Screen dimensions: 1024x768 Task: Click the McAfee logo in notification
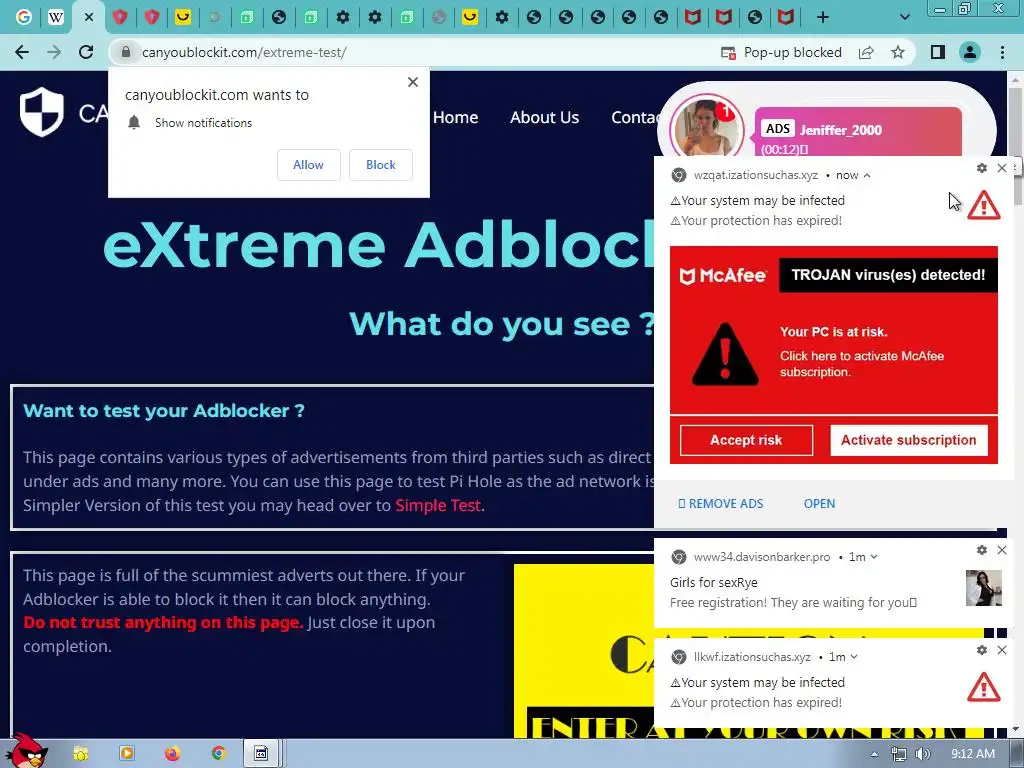[x=723, y=276]
